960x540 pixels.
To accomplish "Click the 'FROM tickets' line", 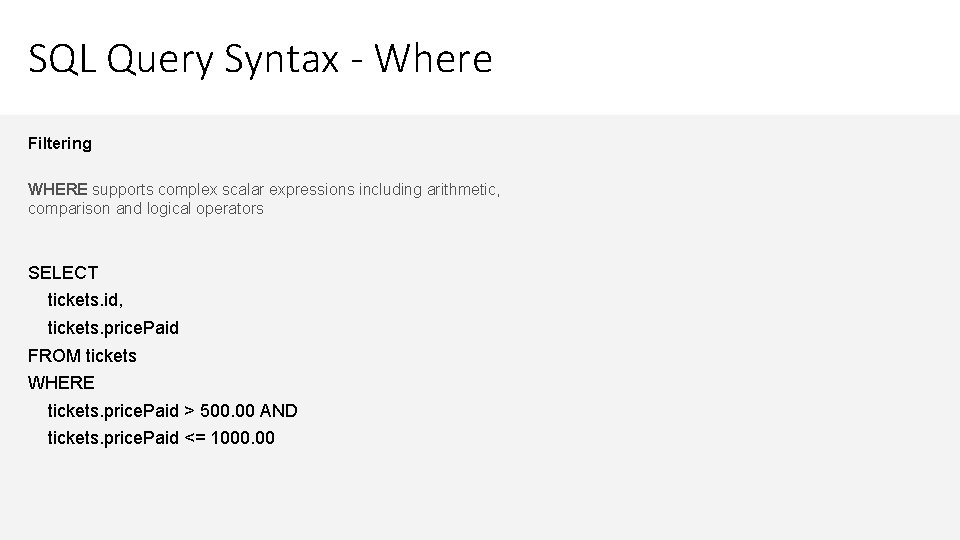I will (82, 355).
